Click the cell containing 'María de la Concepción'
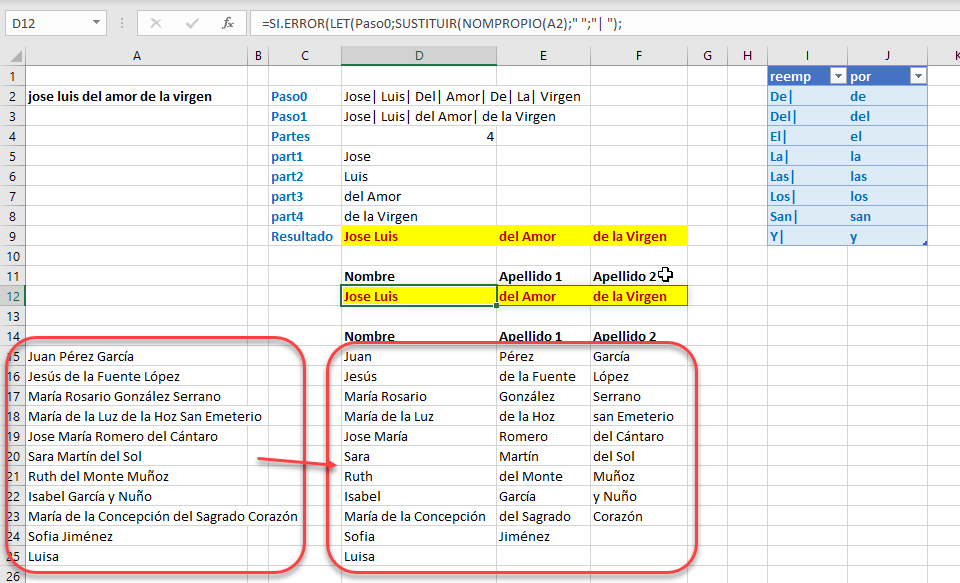Screen dimensions: 960x583 coord(420,516)
